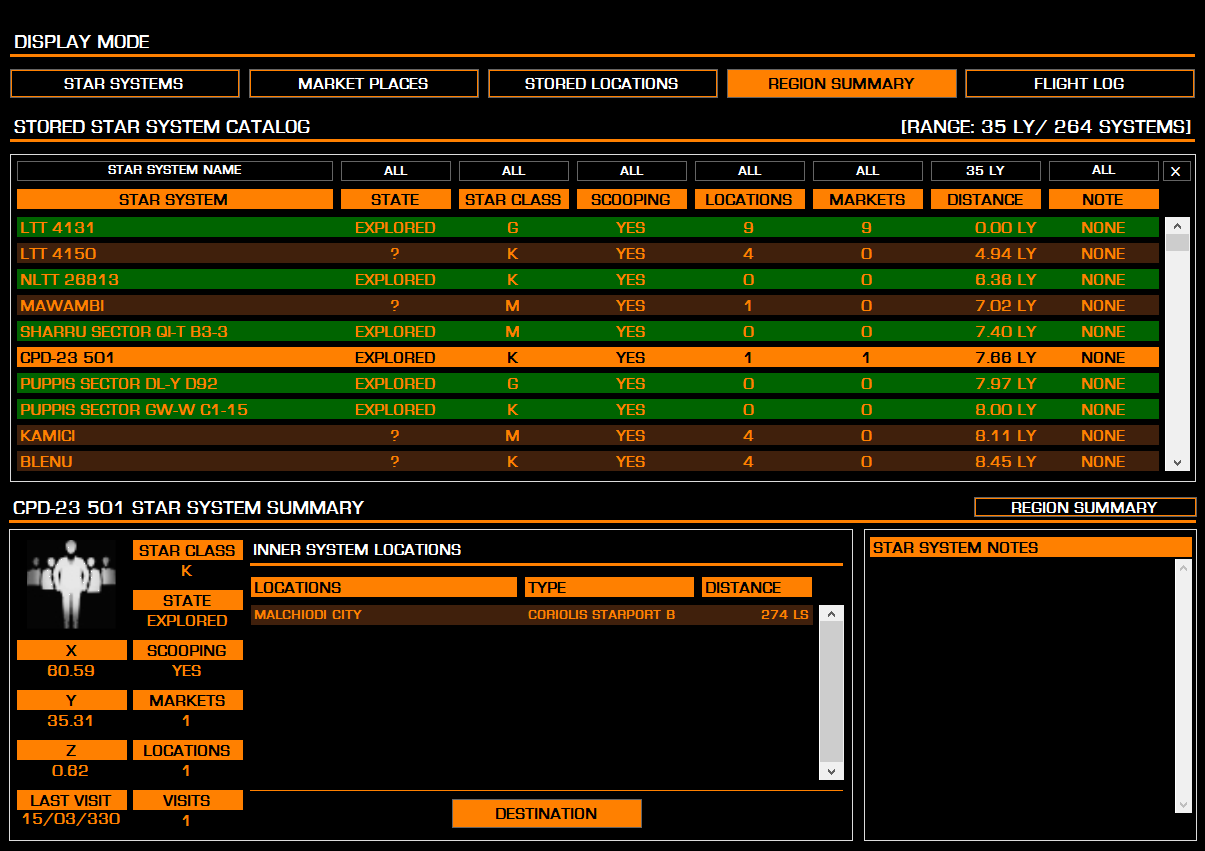Click the Z coordinate value 0.62
The height and width of the screenshot is (851, 1205).
(71, 770)
